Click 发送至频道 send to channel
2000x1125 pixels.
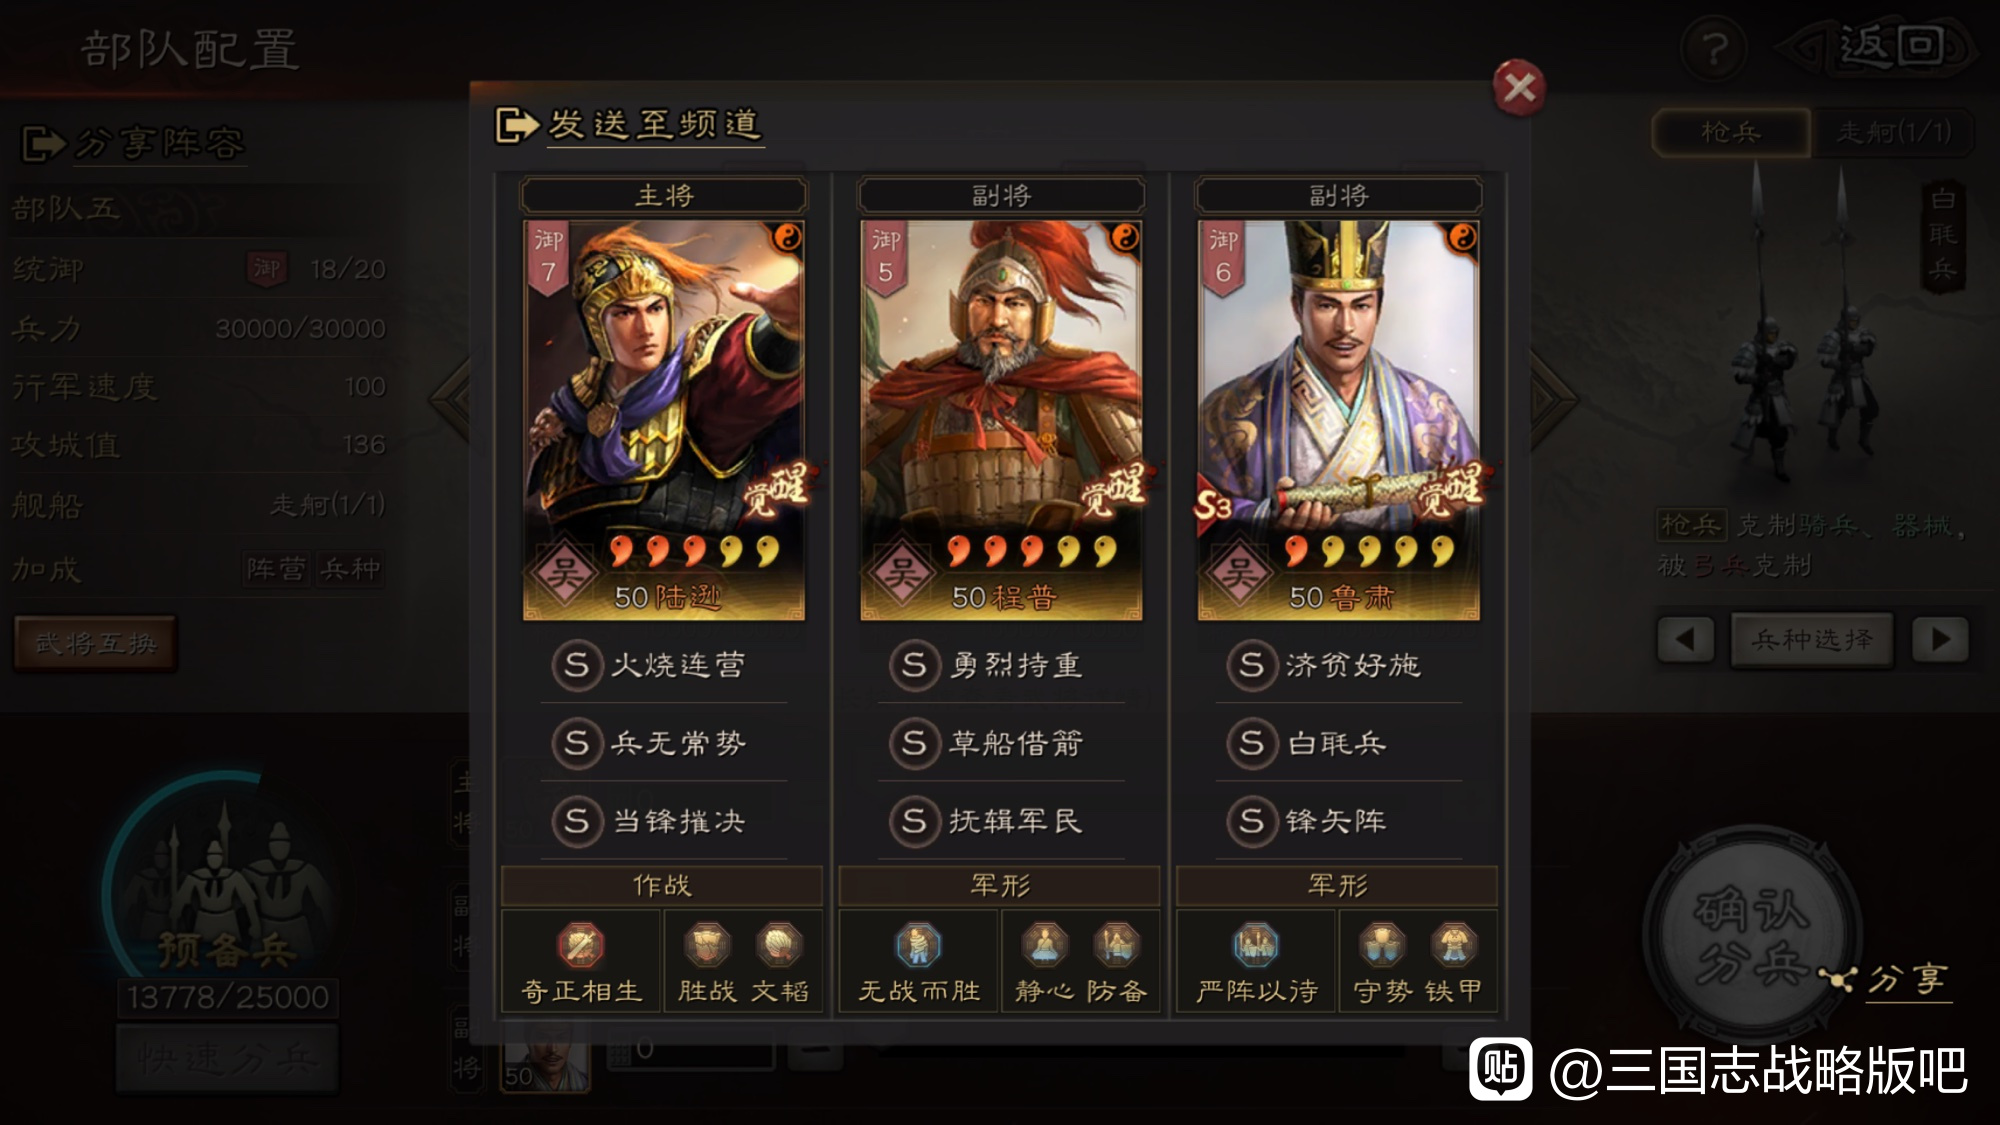[x=630, y=125]
